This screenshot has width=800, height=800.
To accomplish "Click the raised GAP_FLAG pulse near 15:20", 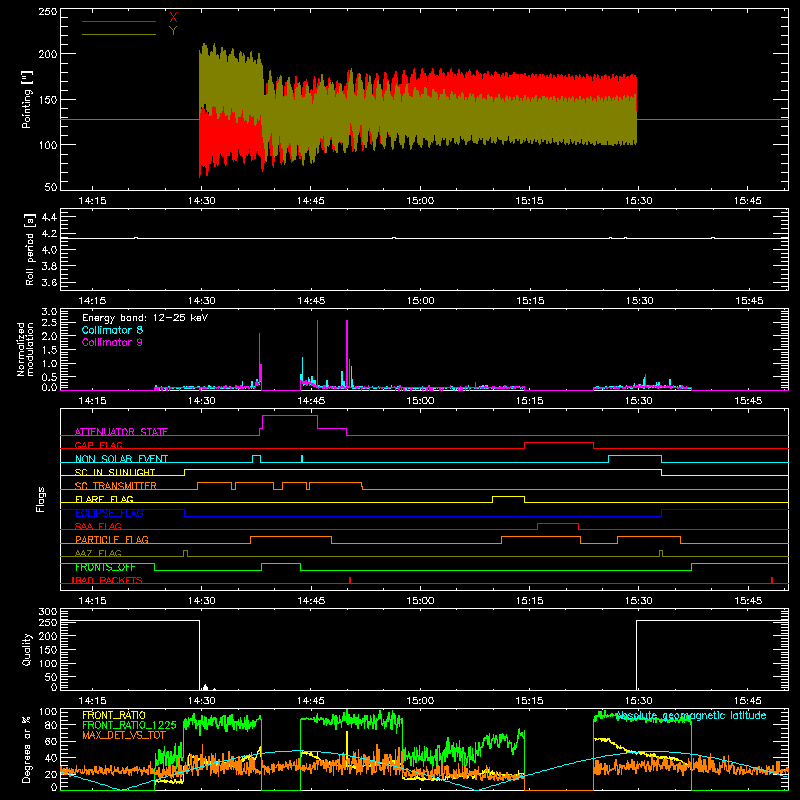I will pyautogui.click(x=559, y=443).
